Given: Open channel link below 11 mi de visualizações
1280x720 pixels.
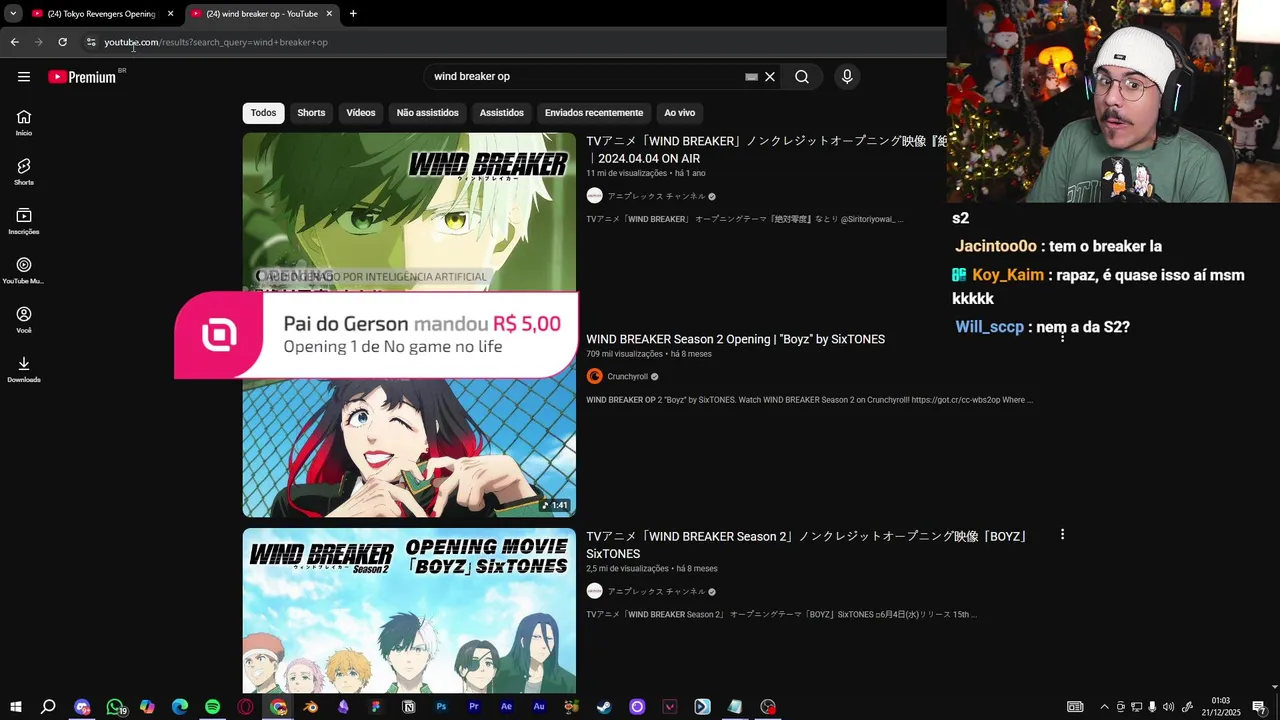Looking at the screenshot, I should click(656, 197).
